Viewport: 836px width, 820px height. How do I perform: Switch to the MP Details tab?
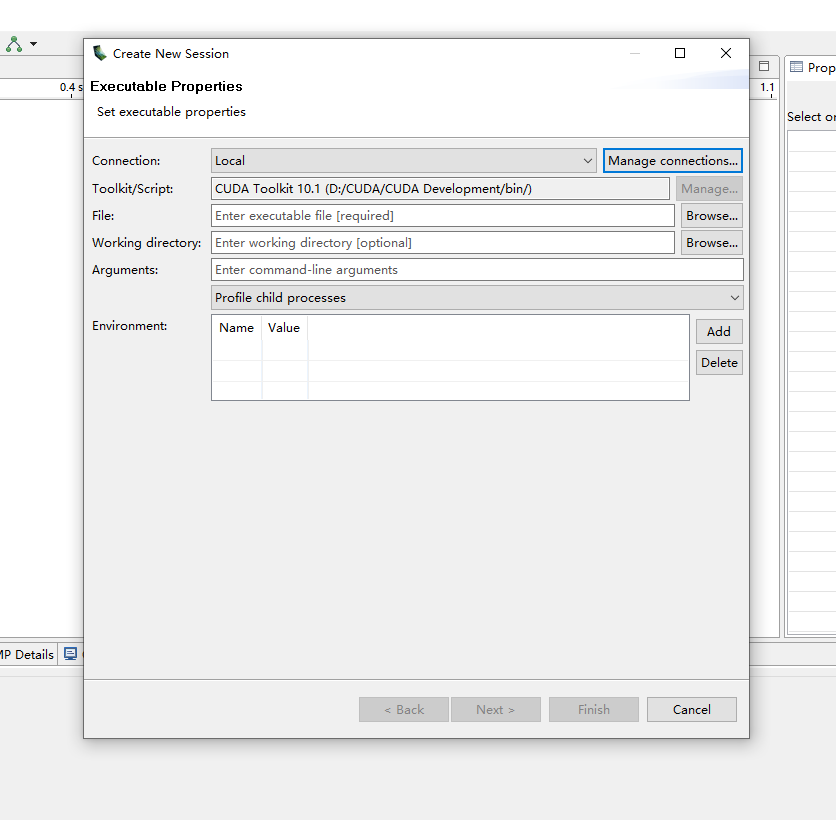pos(27,654)
